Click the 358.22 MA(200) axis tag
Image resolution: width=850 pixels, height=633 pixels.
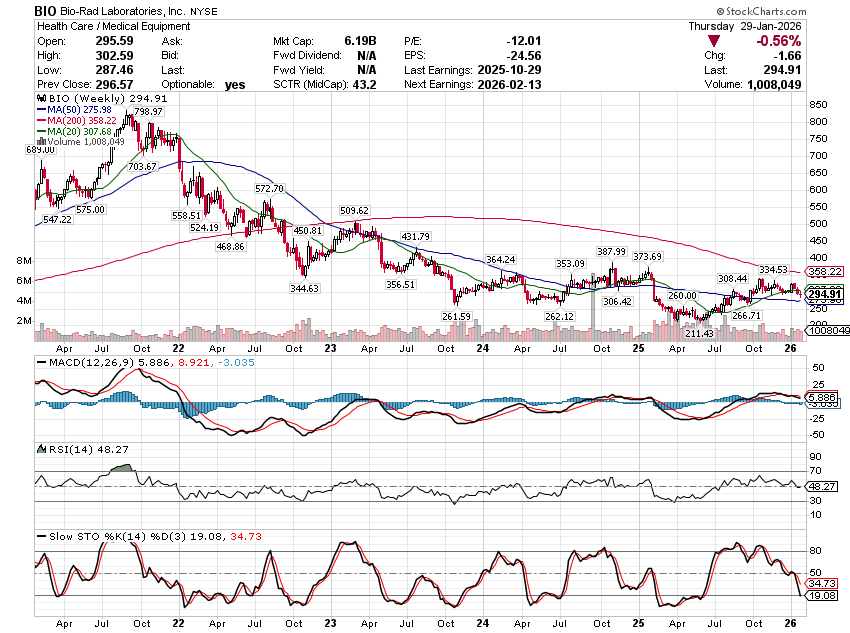pos(824,271)
